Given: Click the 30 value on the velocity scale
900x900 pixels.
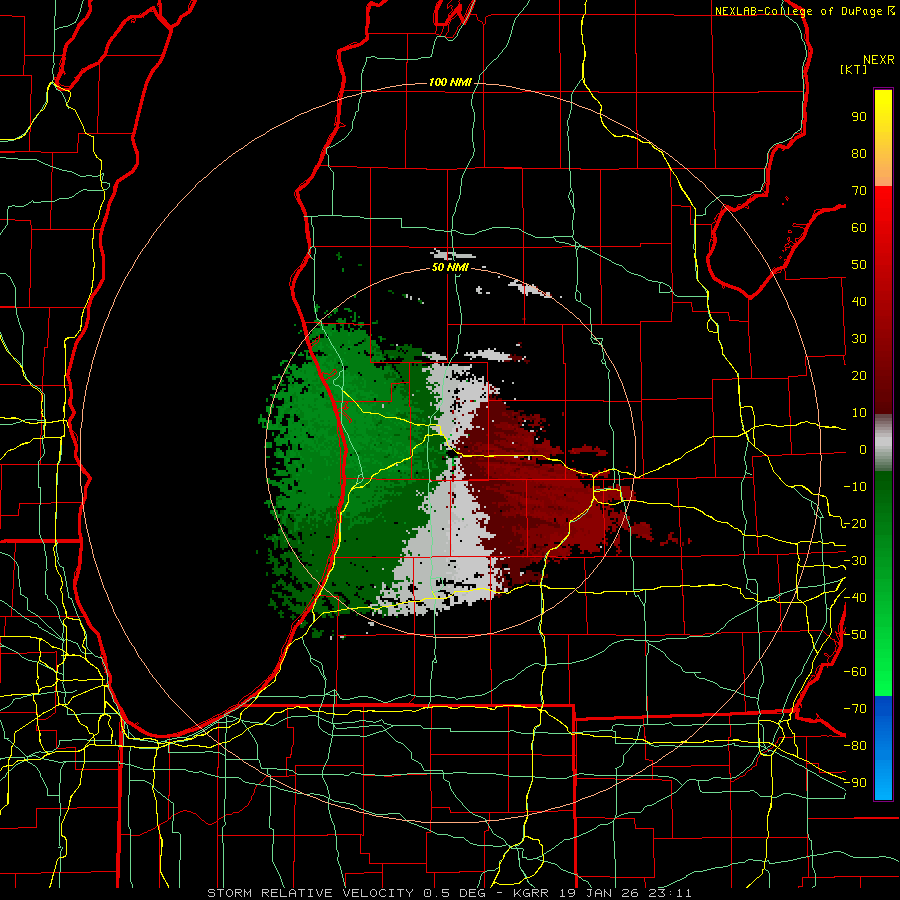Looking at the screenshot, I should point(859,339).
